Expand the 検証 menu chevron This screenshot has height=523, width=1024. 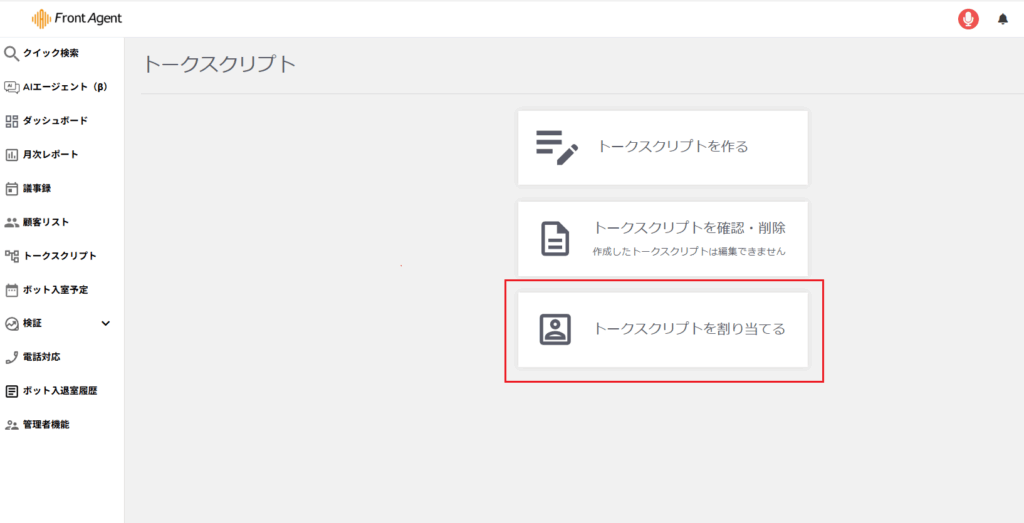[x=106, y=323]
